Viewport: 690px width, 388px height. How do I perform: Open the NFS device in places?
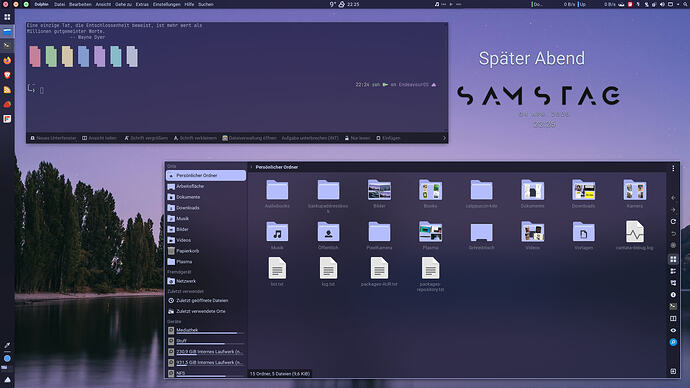click(206, 373)
